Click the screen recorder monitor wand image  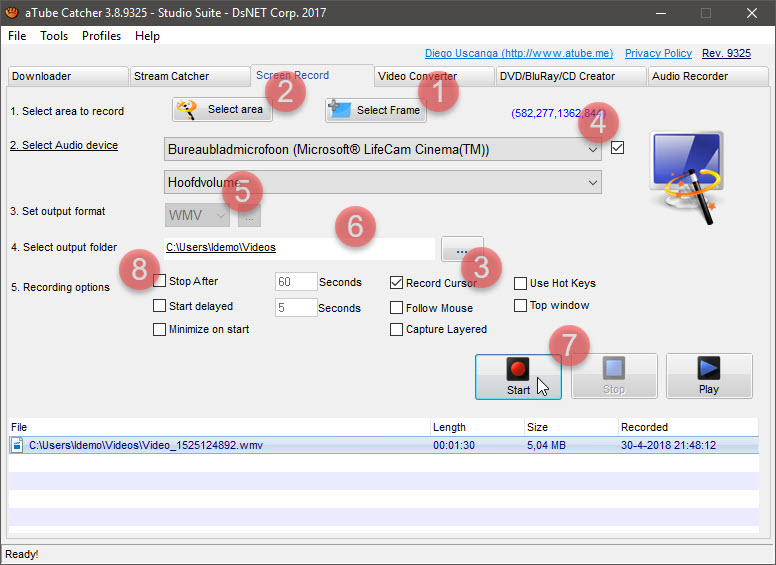pyautogui.click(x=687, y=177)
